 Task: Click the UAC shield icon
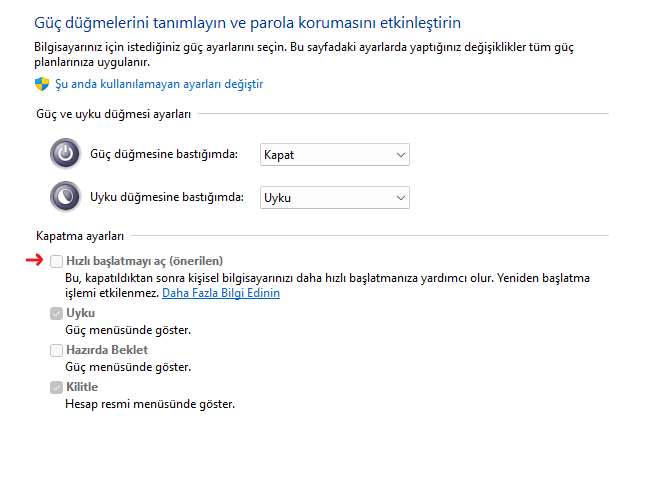[x=42, y=84]
